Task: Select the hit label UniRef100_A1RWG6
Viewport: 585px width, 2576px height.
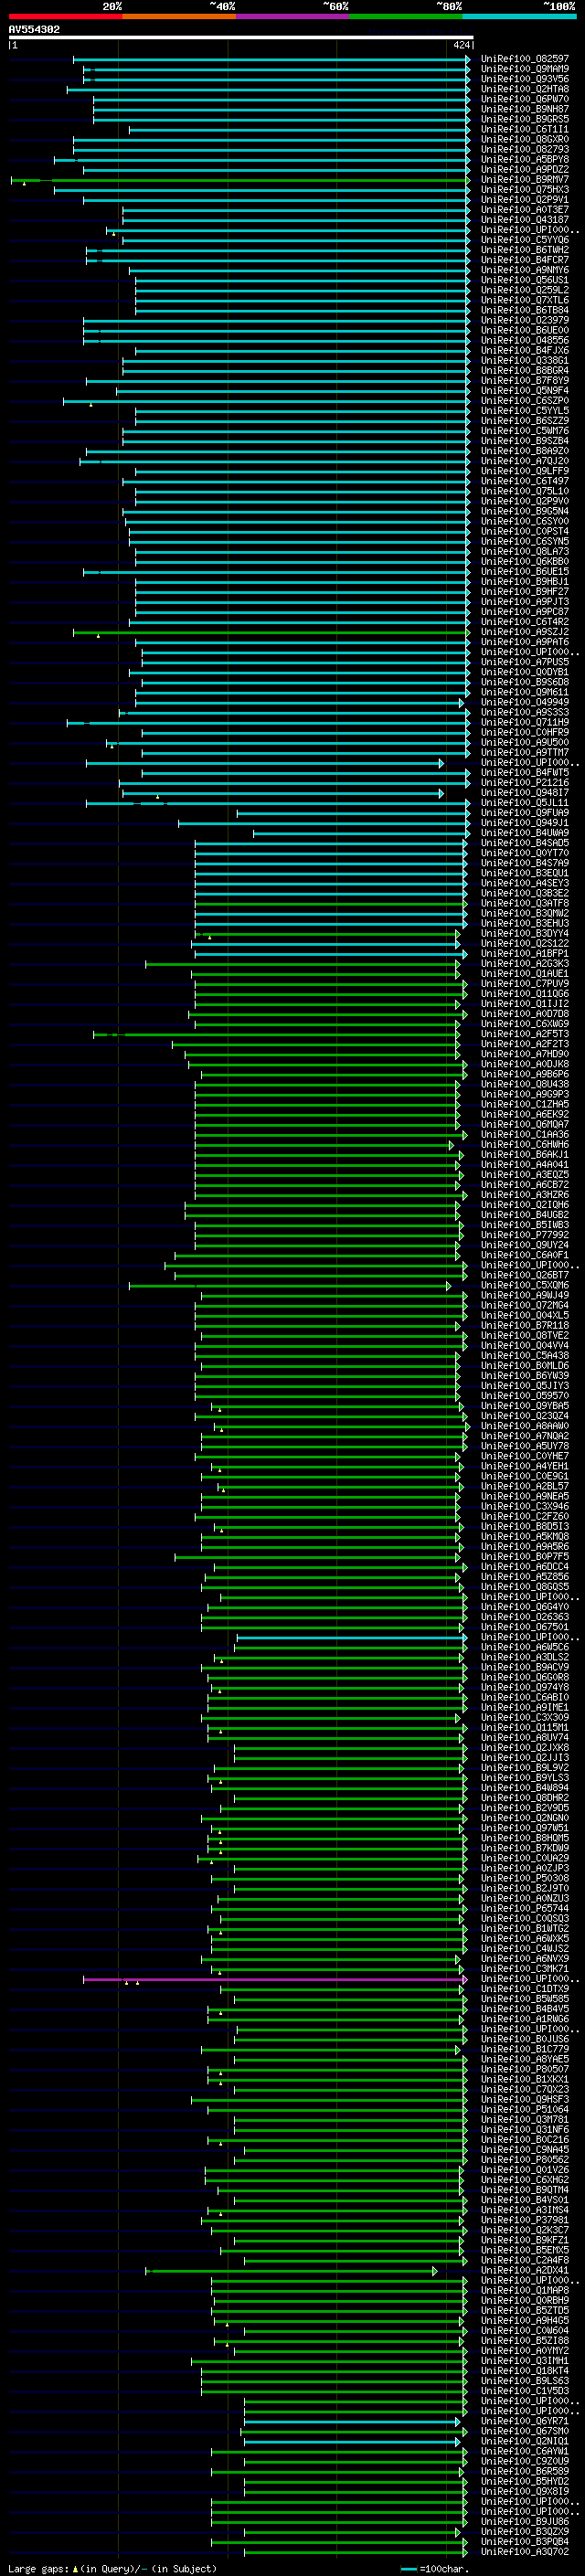Action: [x=525, y=2019]
